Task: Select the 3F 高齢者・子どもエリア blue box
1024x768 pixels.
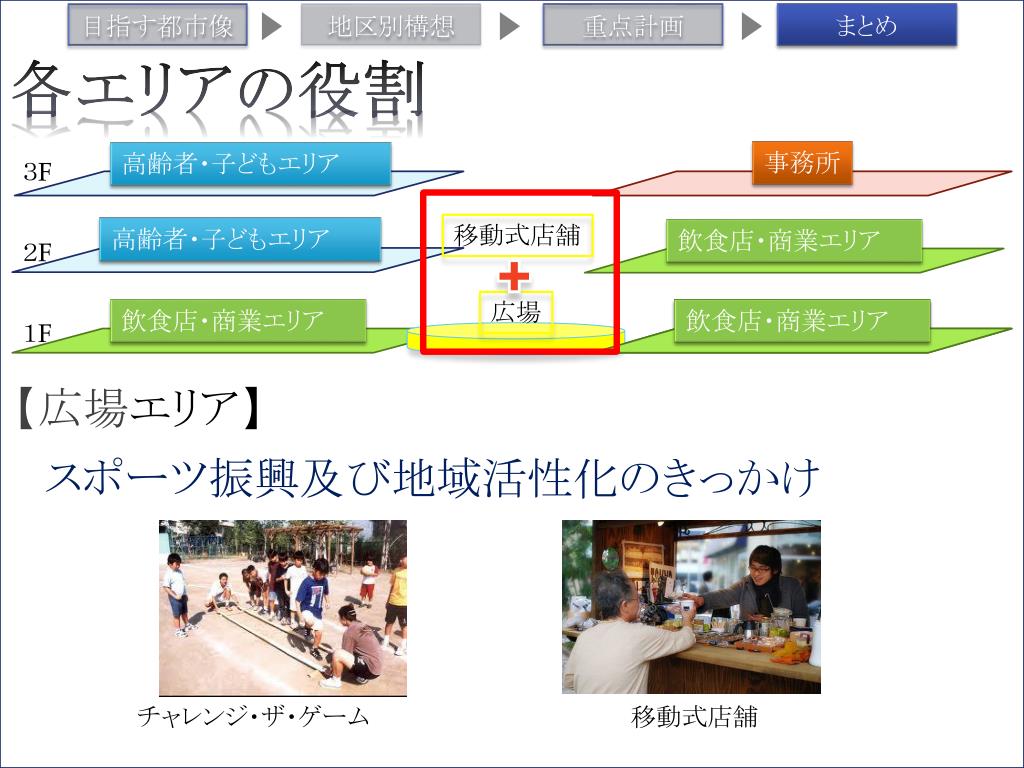Action: (251, 164)
